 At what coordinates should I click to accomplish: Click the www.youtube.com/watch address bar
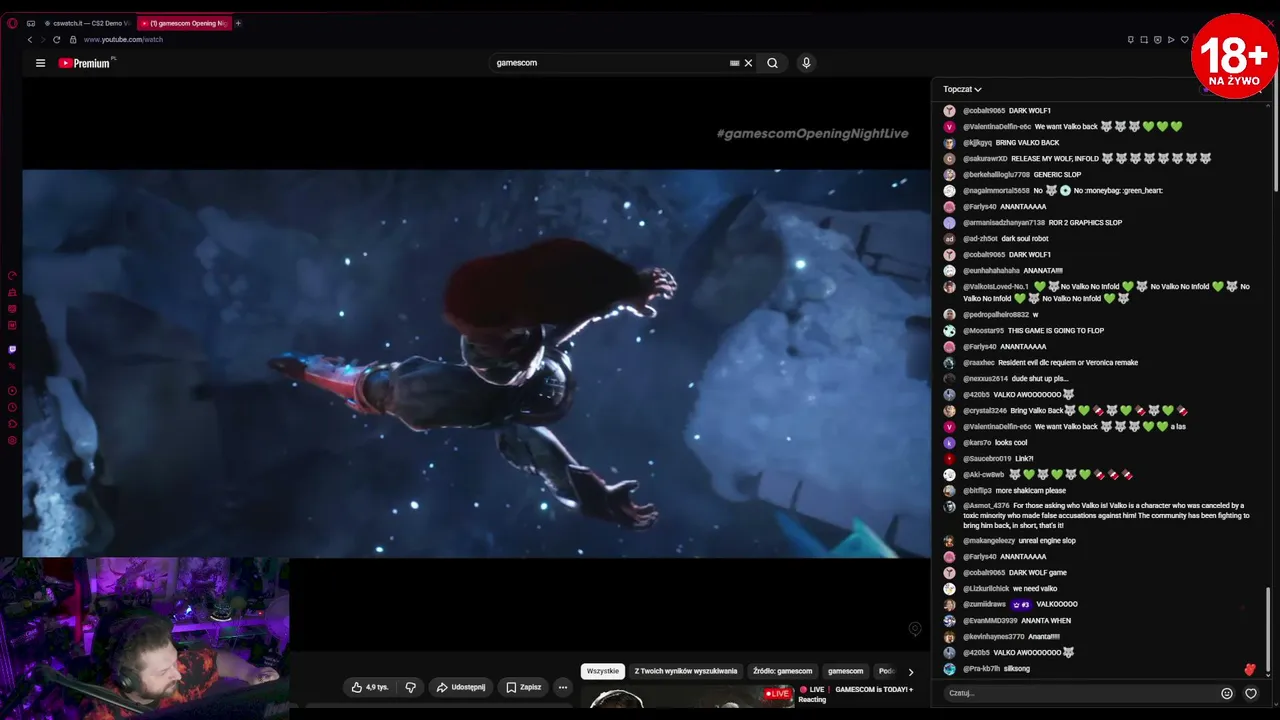123,40
